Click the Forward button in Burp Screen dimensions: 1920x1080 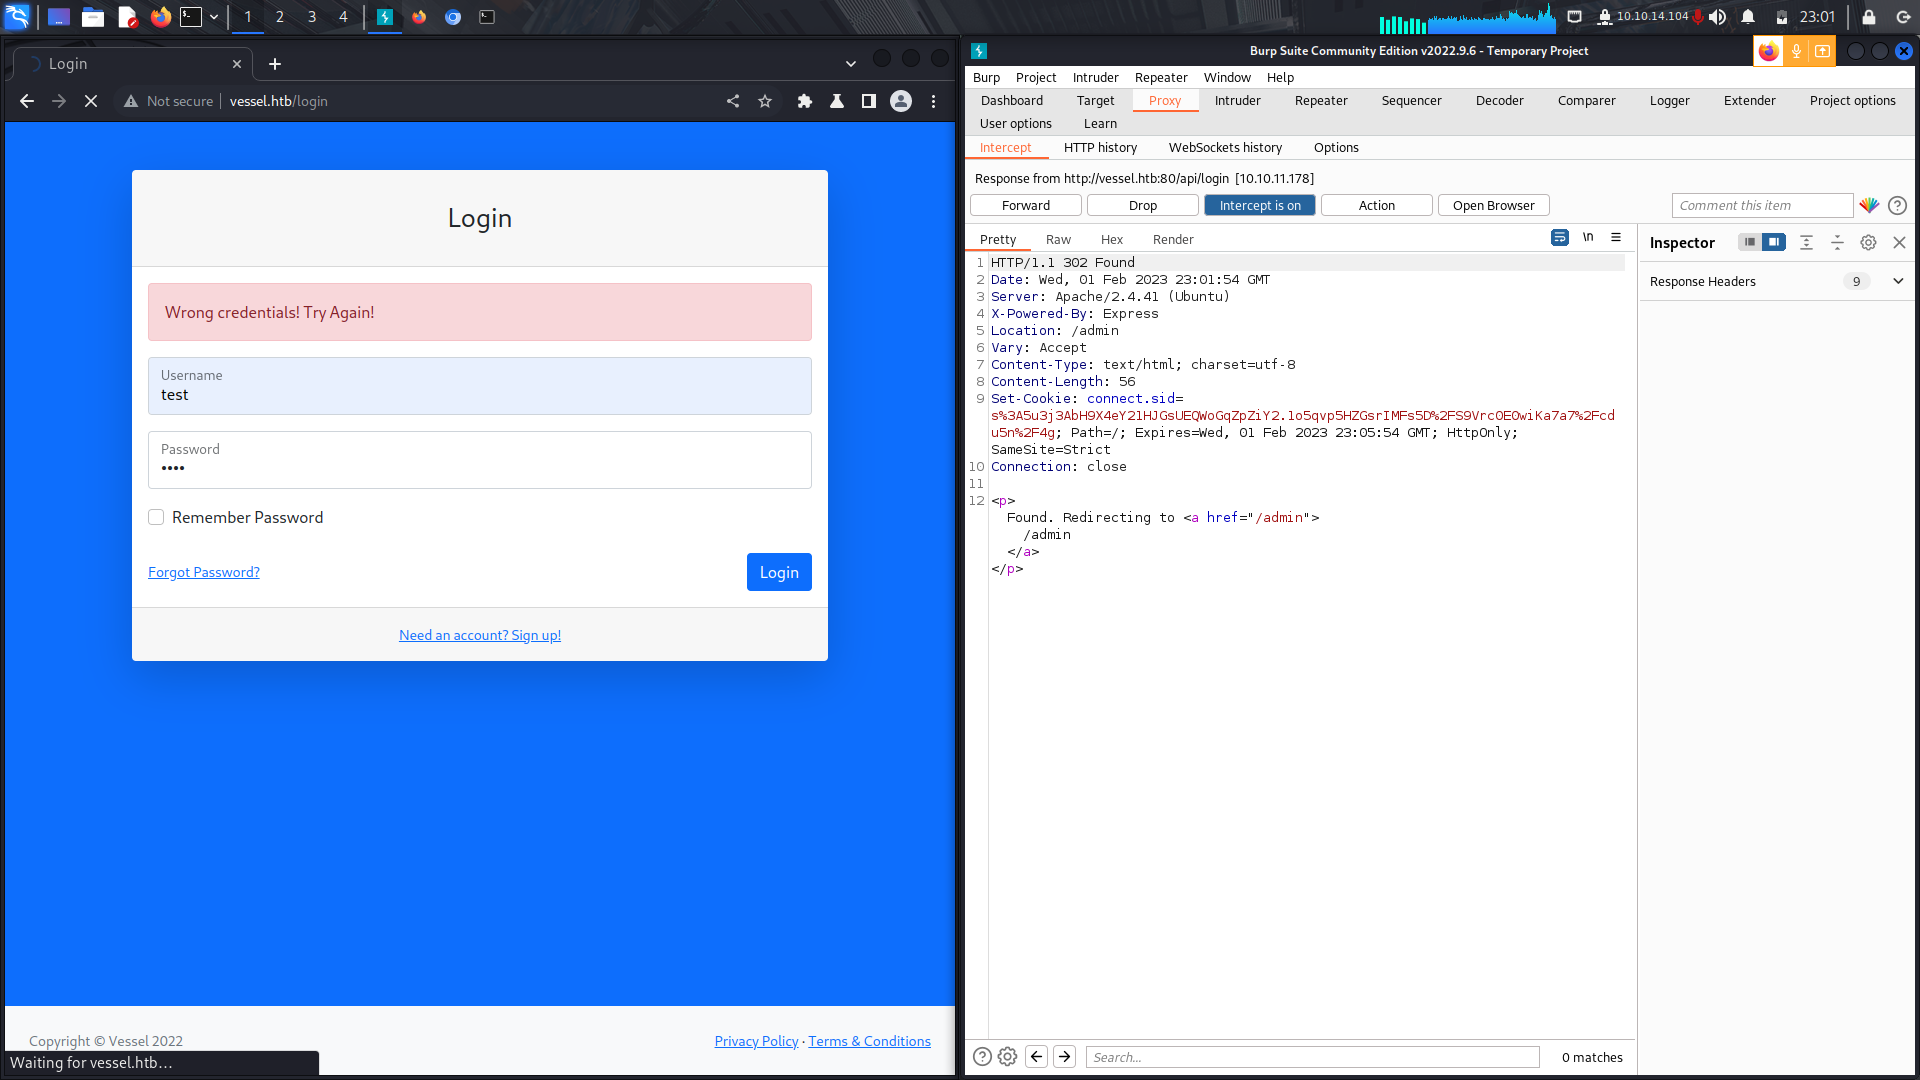pos(1025,205)
